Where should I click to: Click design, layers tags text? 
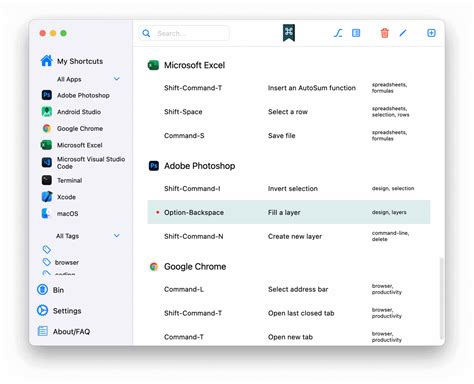(389, 212)
